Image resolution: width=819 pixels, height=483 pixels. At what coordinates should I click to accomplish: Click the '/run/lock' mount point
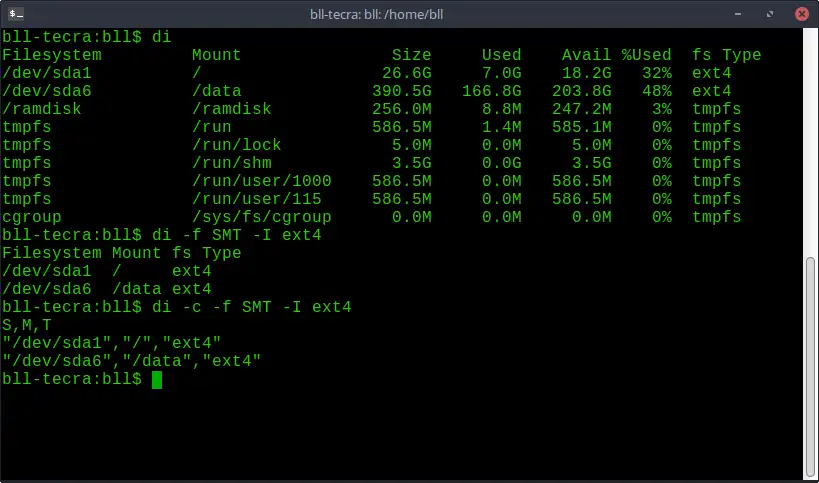[x=237, y=145]
